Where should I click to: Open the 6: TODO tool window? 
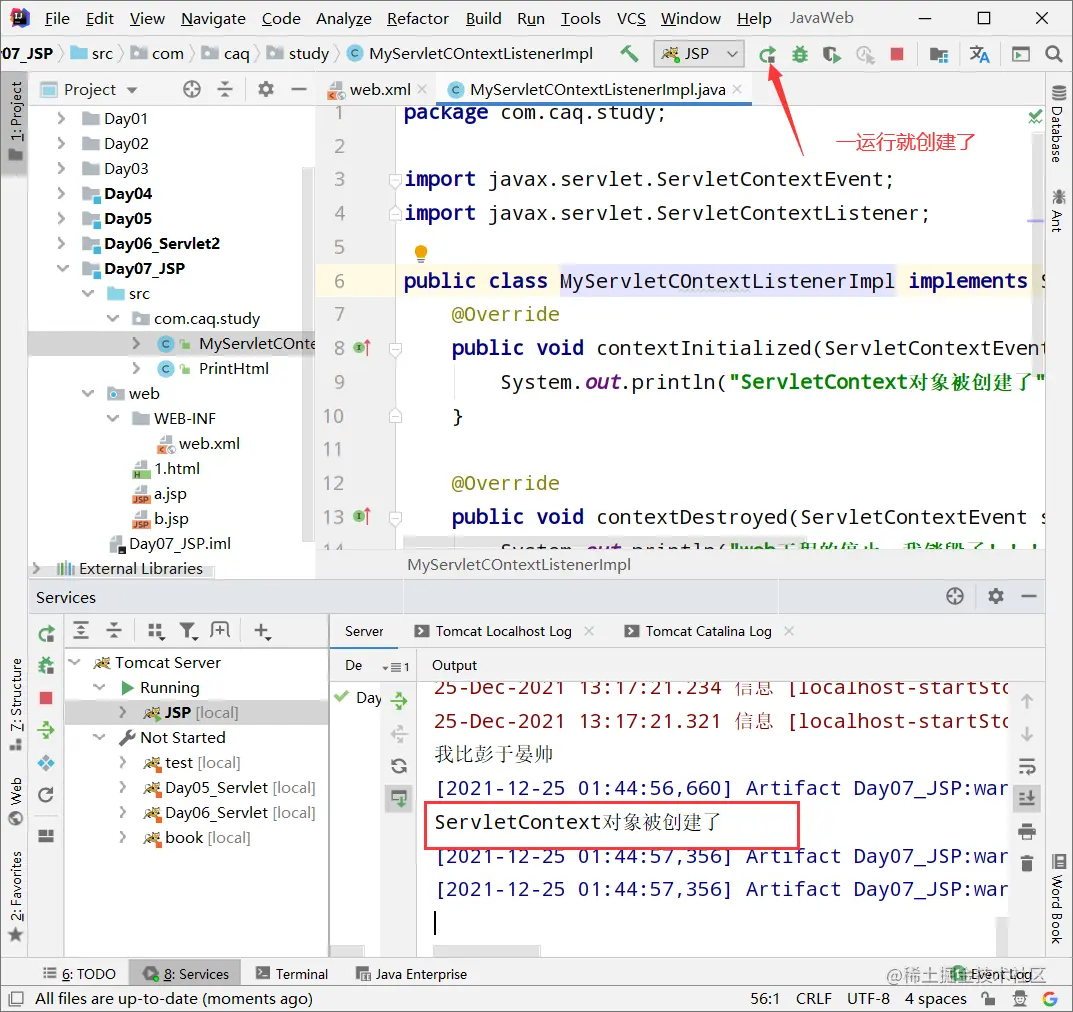(x=79, y=974)
